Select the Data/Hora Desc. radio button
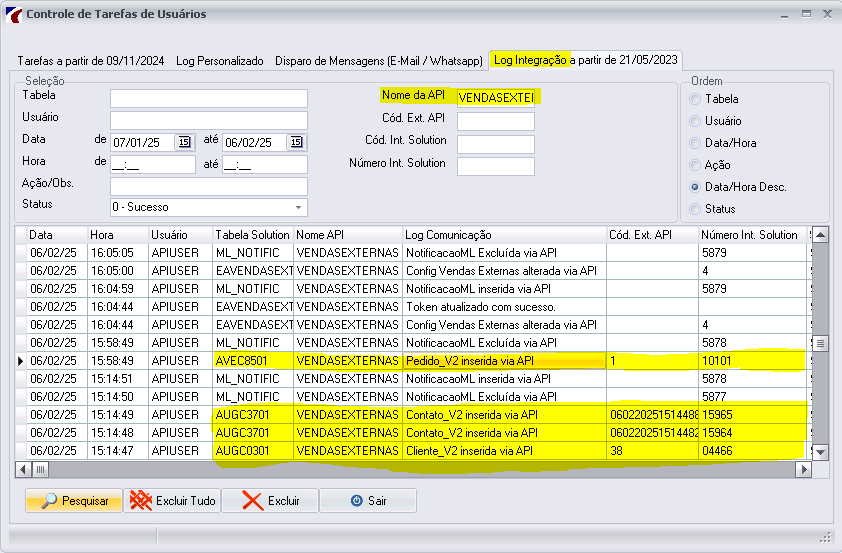 click(695, 187)
